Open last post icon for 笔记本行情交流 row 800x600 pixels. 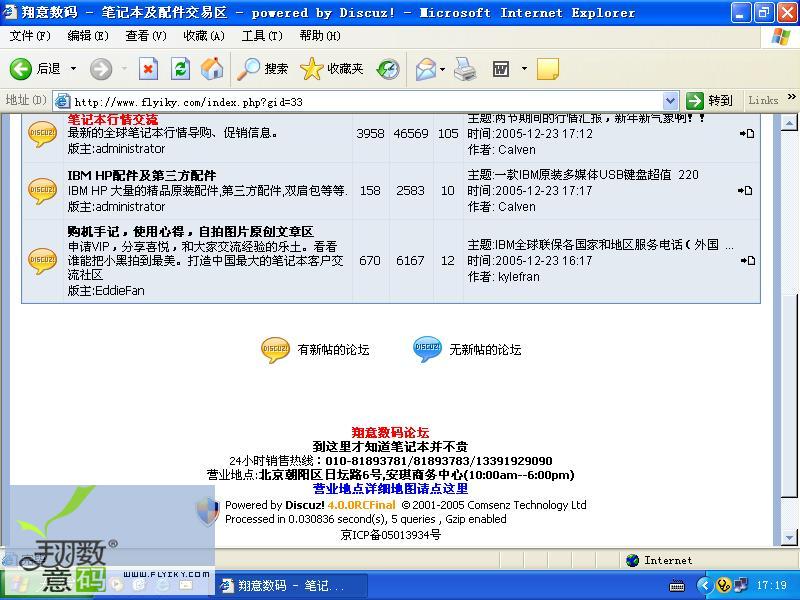[x=747, y=134]
